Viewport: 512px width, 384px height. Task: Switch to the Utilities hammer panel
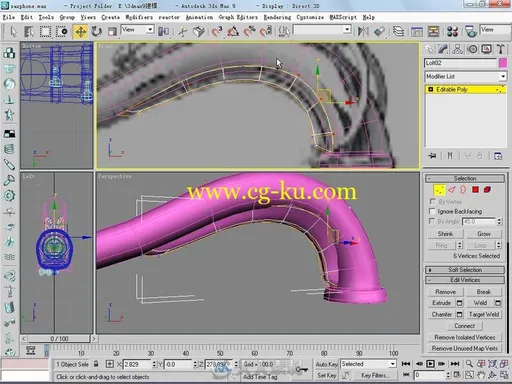pos(501,50)
